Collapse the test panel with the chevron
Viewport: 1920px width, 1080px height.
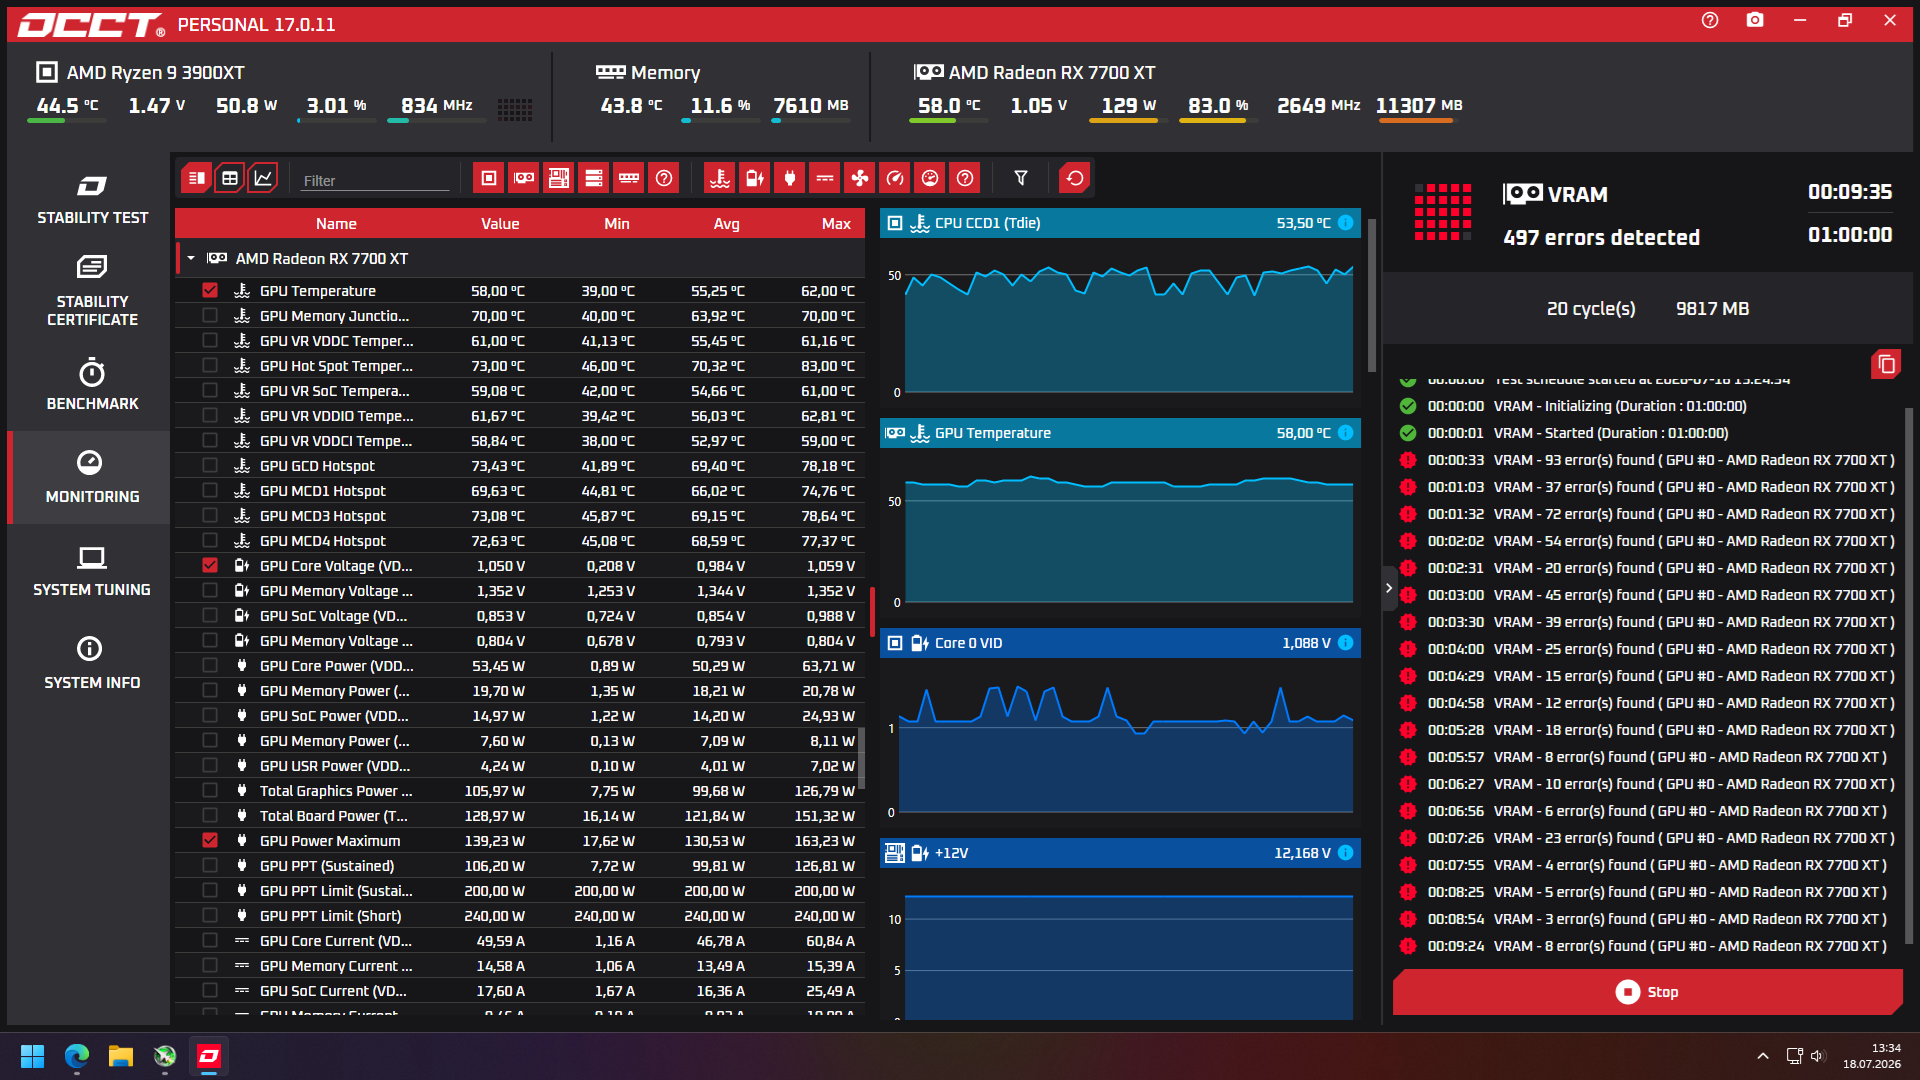[1389, 588]
